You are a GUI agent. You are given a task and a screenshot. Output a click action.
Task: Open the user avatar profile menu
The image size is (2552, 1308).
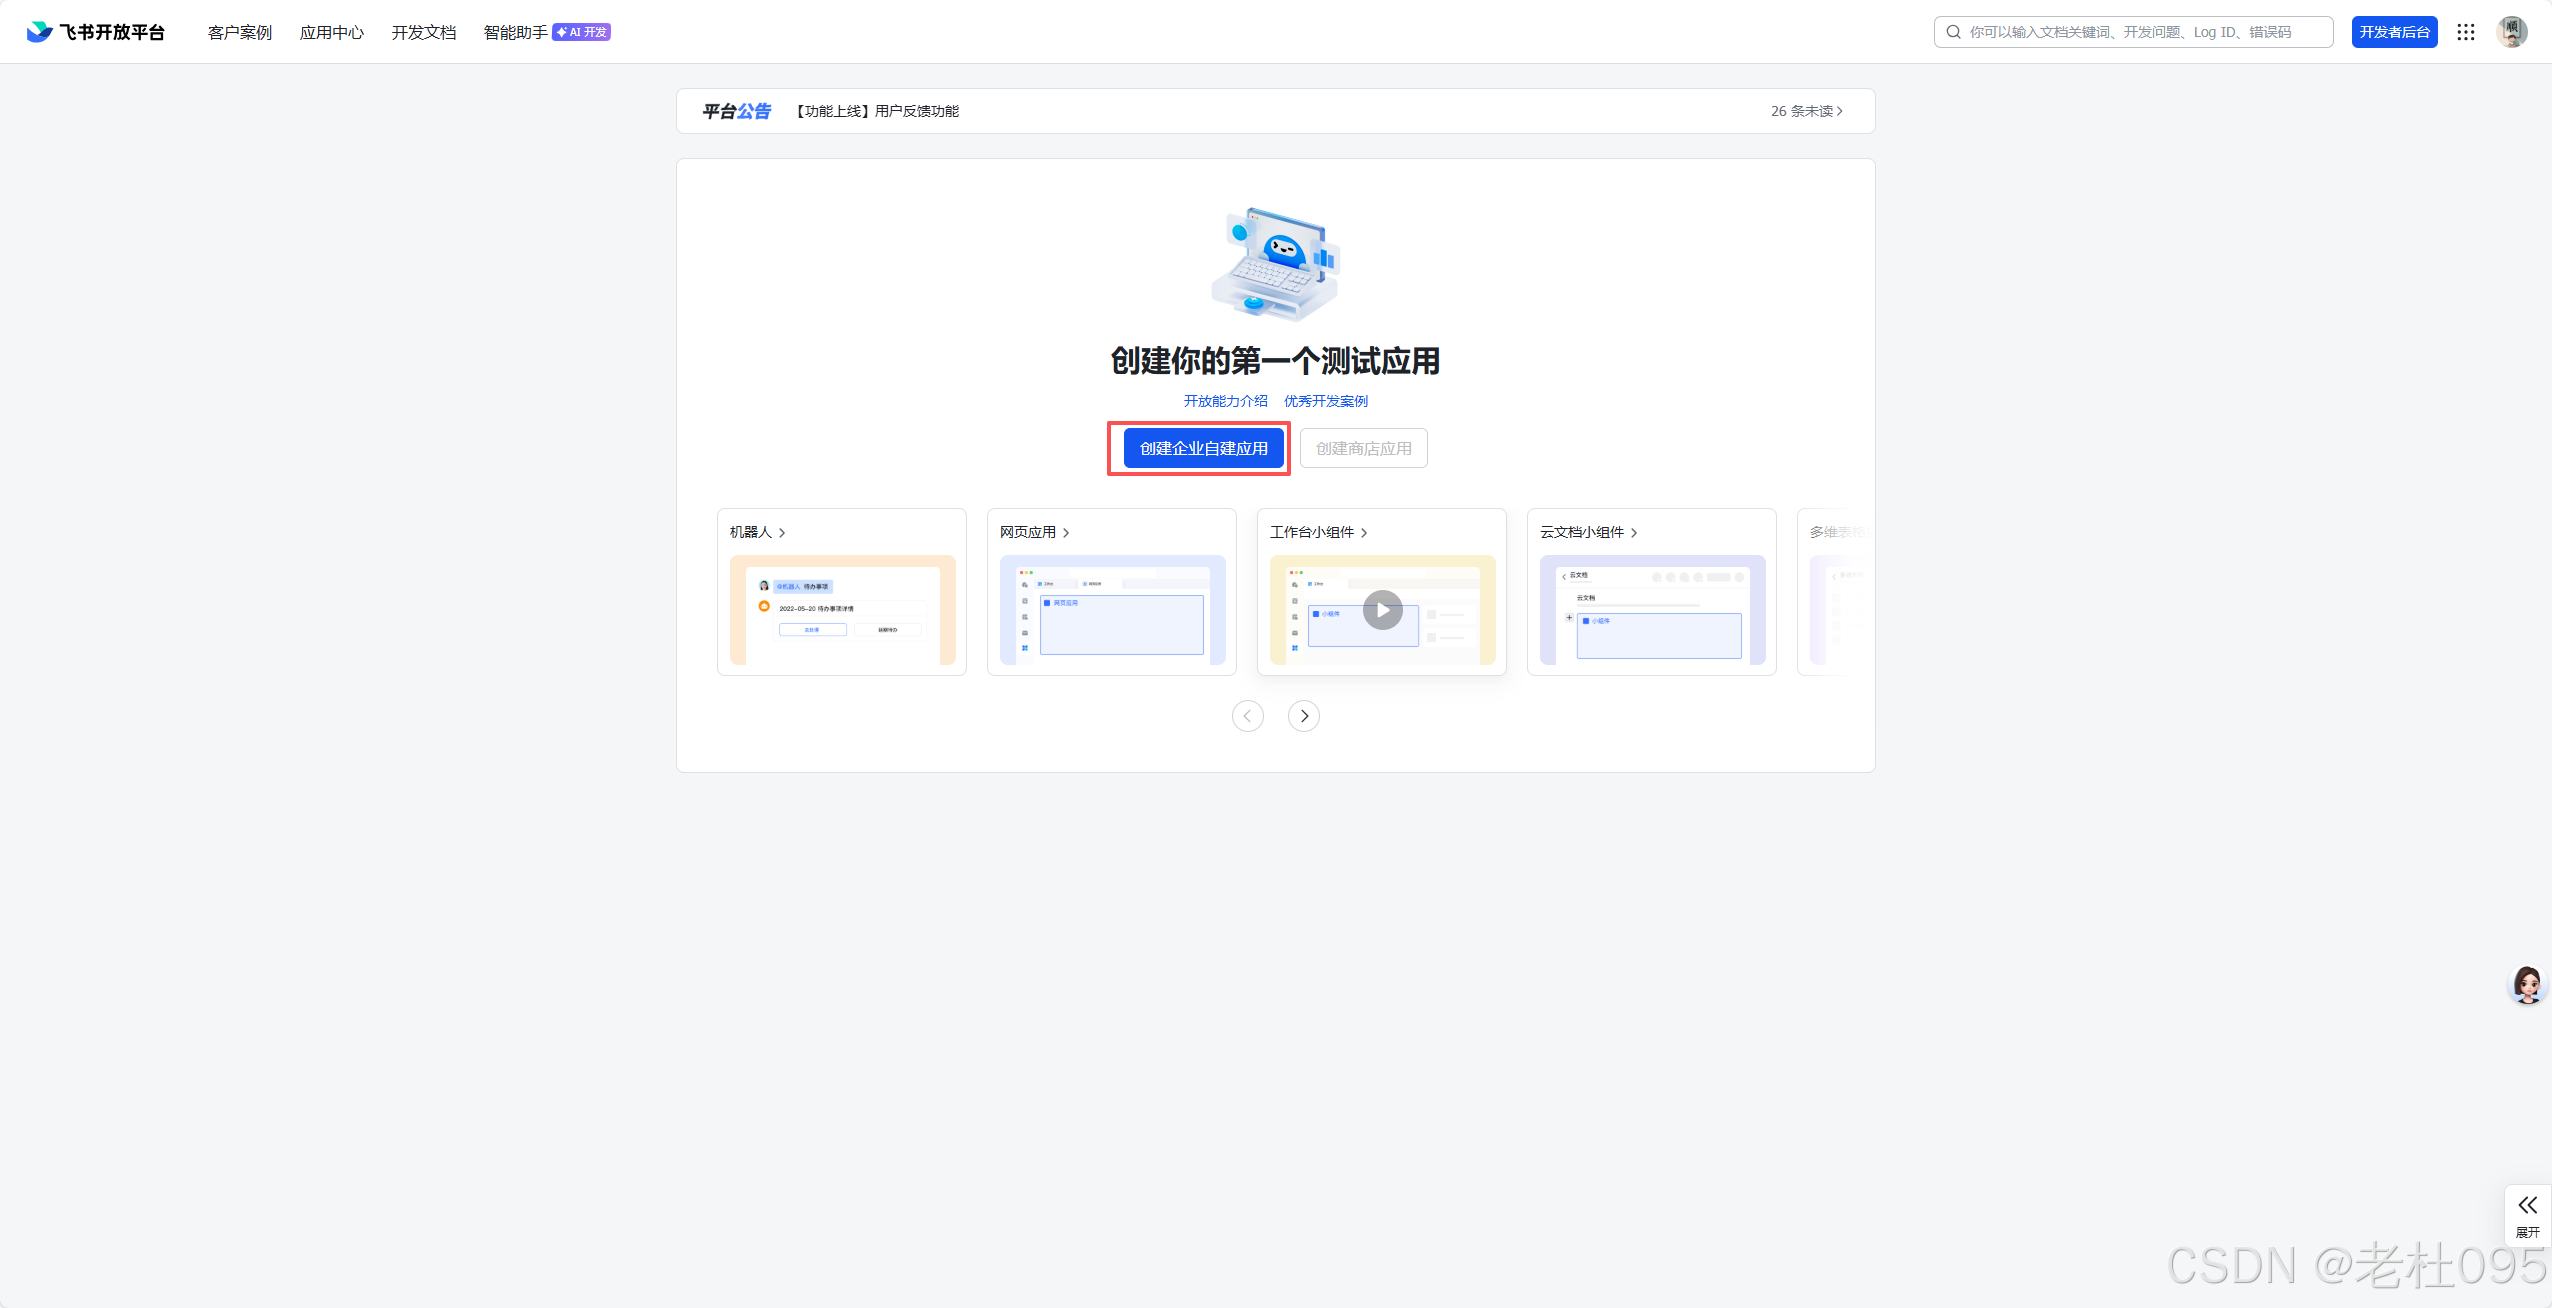2512,32
